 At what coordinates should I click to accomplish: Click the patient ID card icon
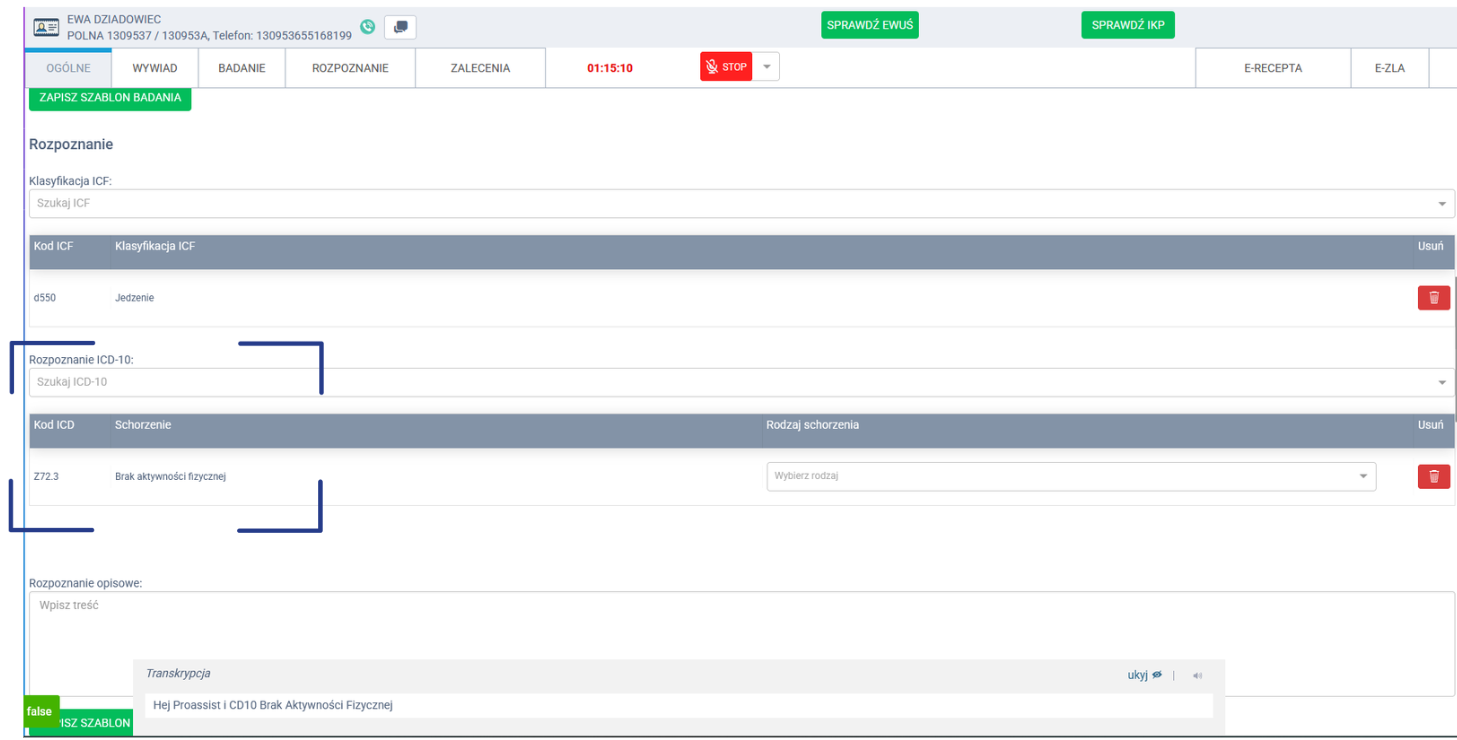(46, 27)
